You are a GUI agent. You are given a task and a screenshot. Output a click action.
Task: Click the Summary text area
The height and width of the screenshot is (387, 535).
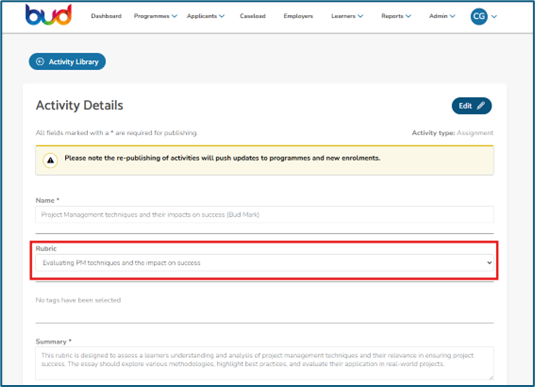264,363
